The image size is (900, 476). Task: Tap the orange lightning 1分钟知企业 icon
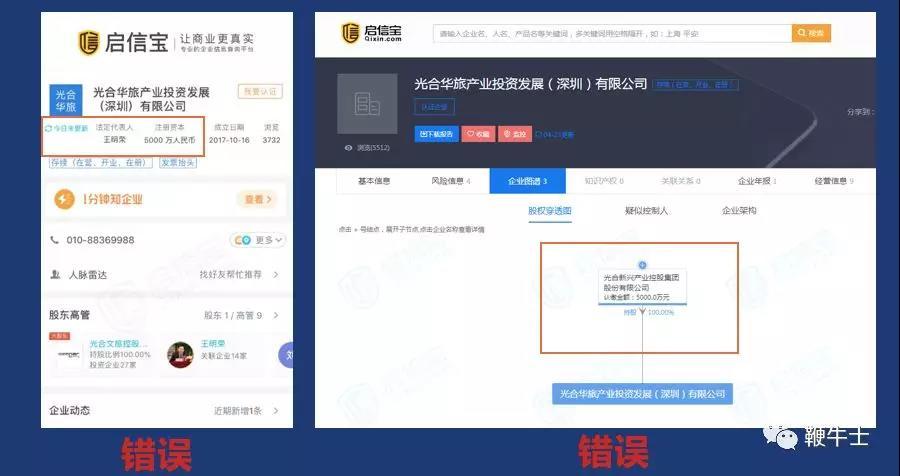(64, 199)
